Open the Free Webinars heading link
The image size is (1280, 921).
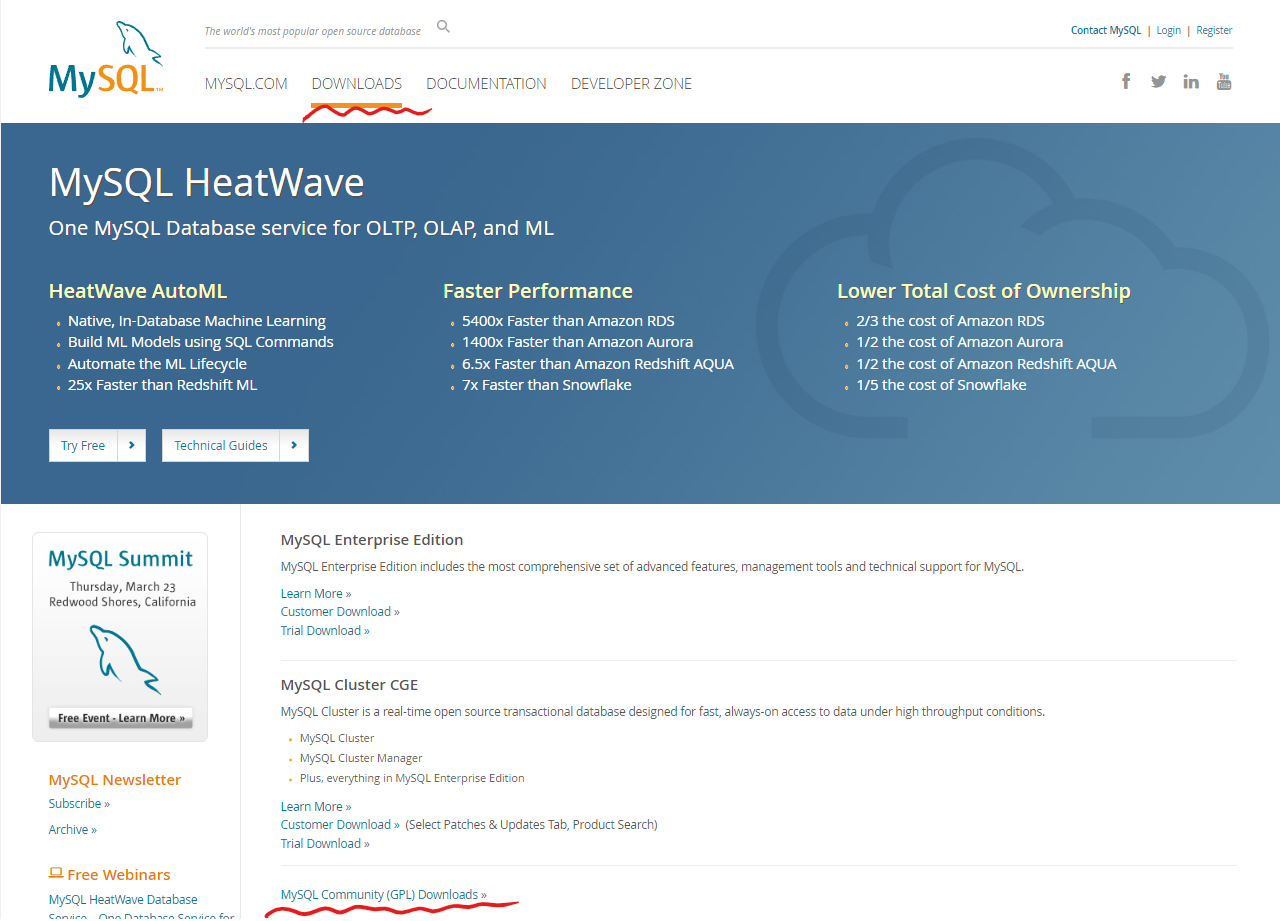[x=119, y=875]
